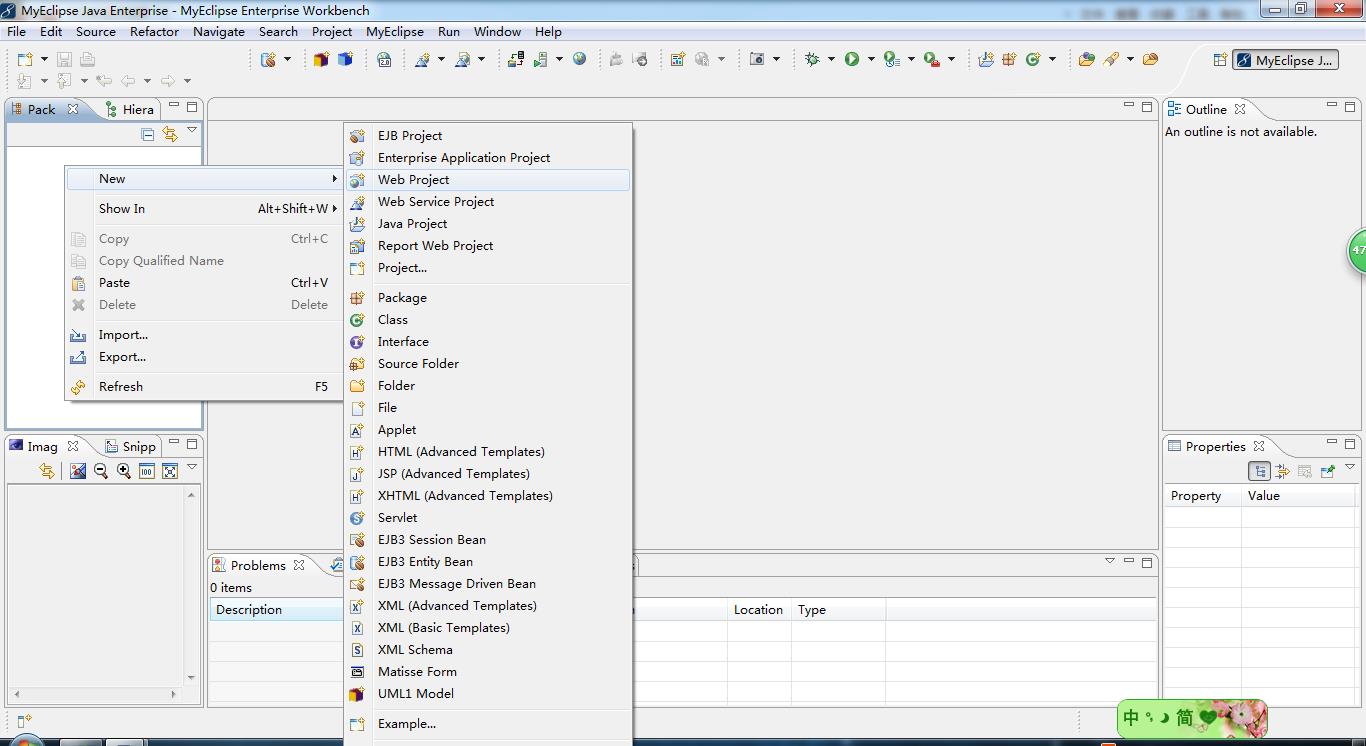This screenshot has height=746, width=1366.
Task: Open Package Explorer view menu triangle
Action: pyautogui.click(x=192, y=131)
